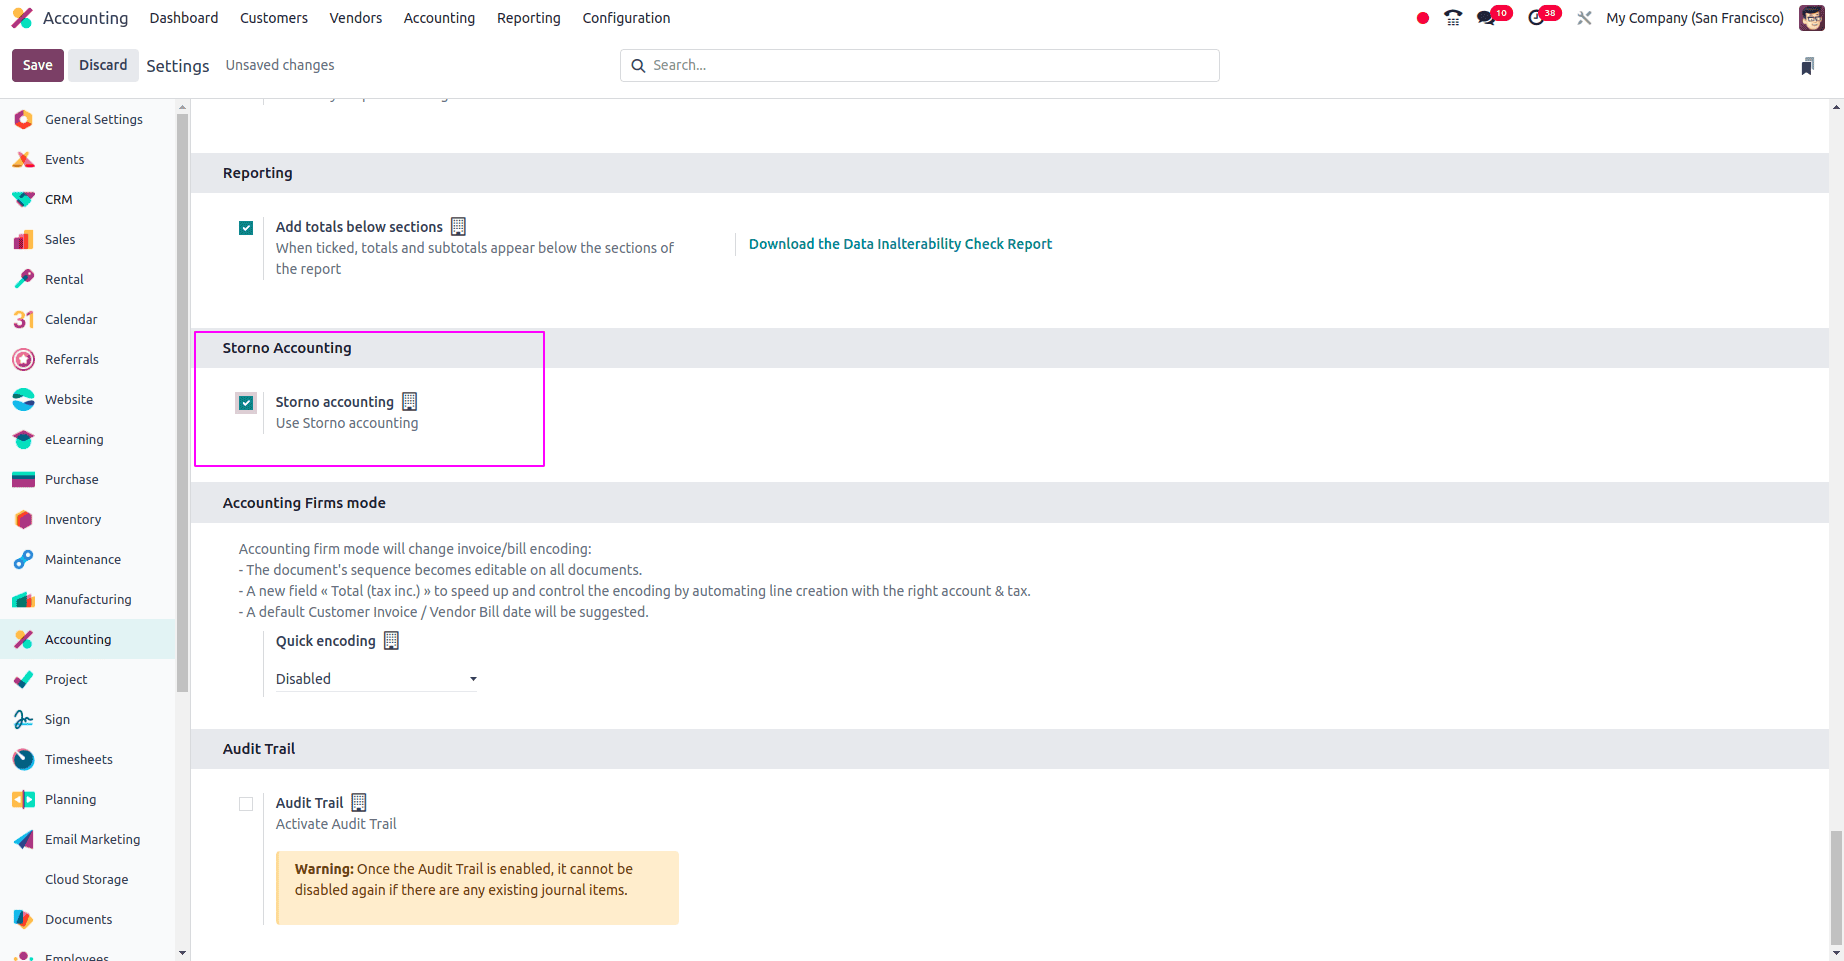Select the Rental icon in sidebar
1844x961 pixels.
(23, 279)
